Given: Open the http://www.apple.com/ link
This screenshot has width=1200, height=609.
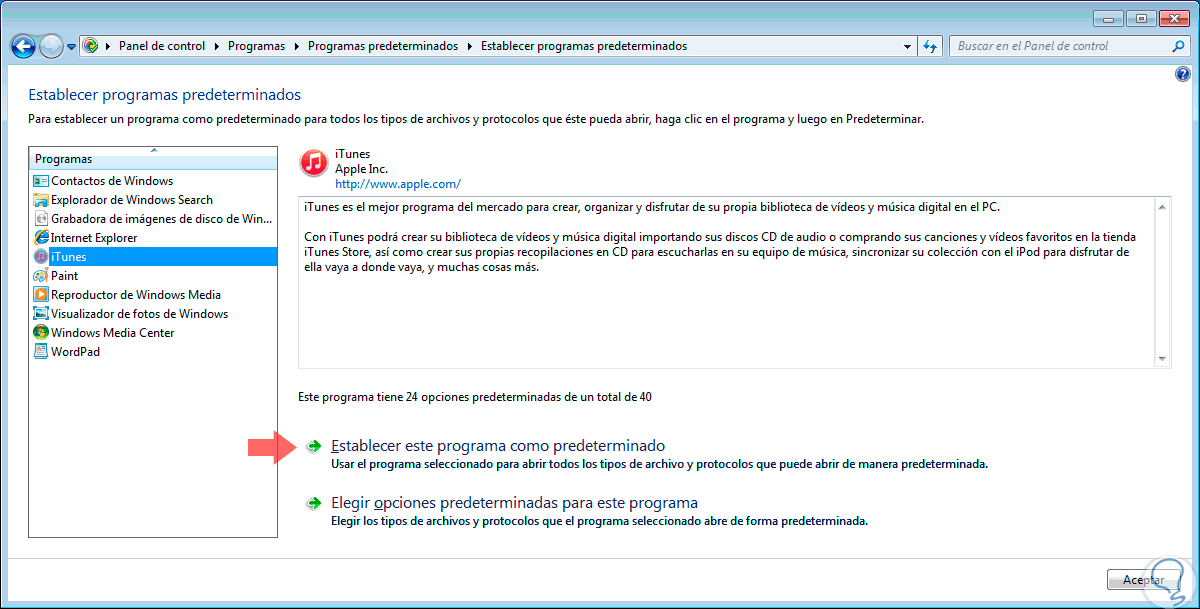Looking at the screenshot, I should tap(398, 184).
